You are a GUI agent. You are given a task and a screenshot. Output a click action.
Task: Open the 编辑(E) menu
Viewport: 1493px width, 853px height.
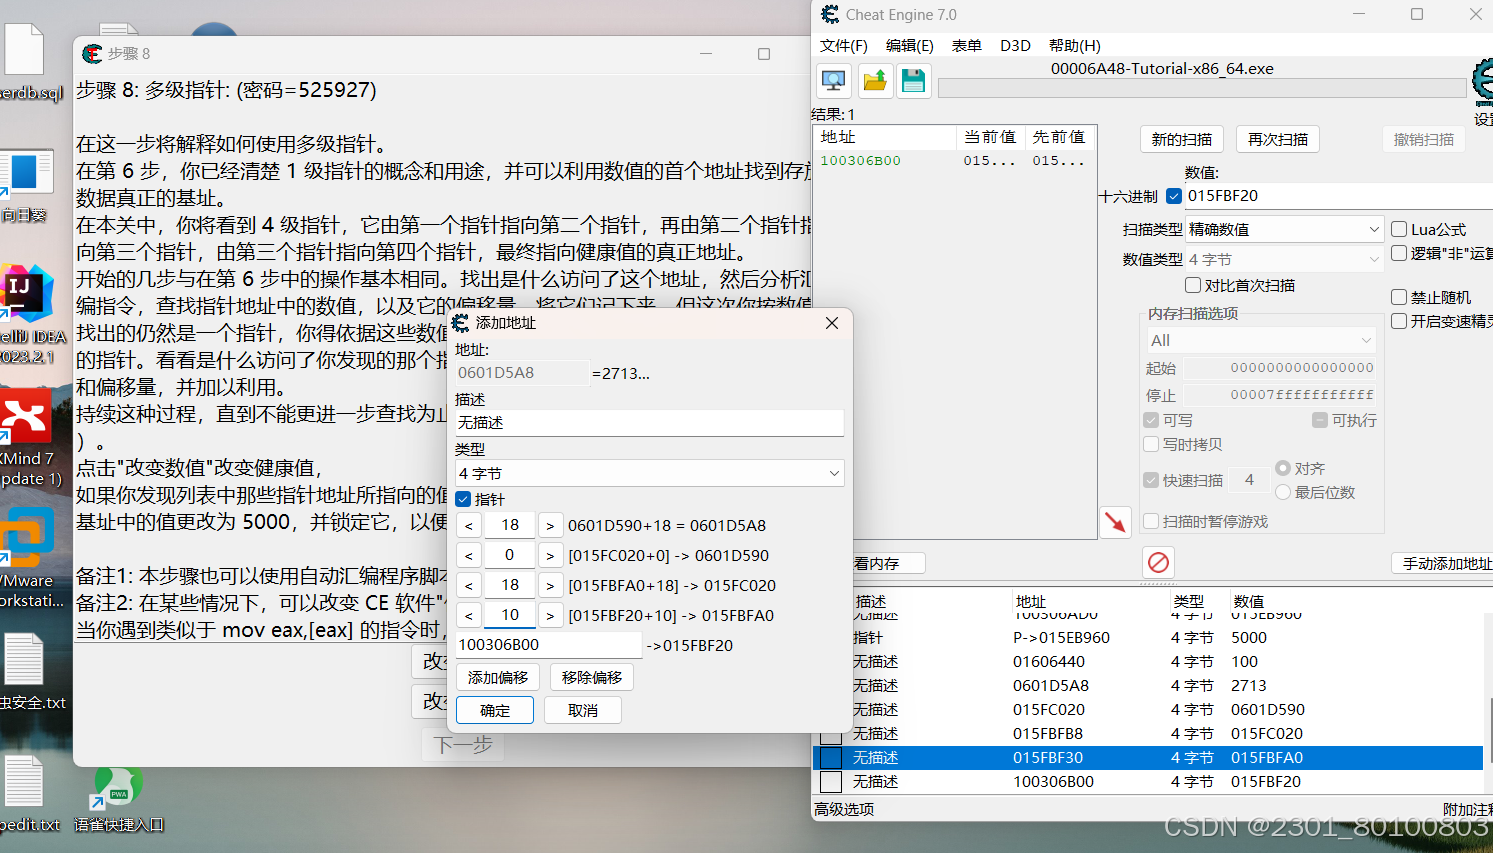[909, 46]
